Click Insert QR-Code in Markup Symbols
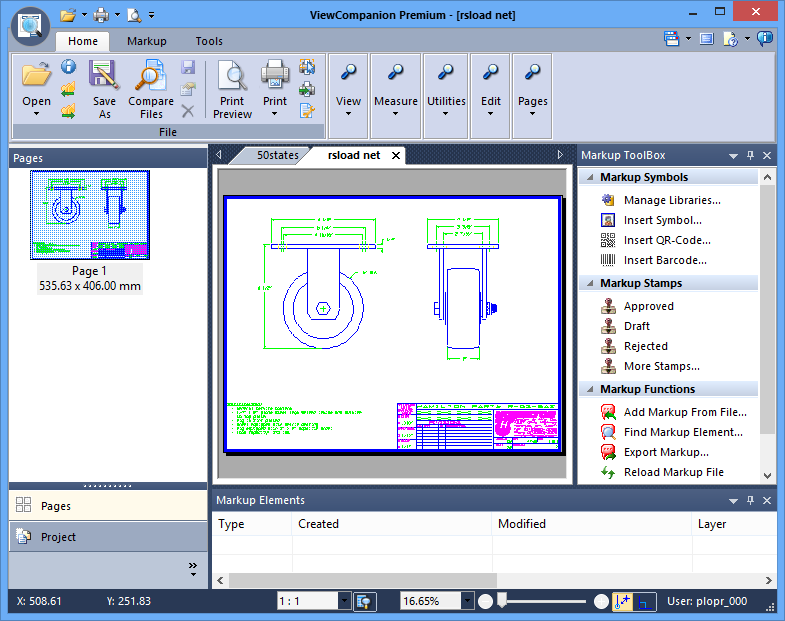 tap(667, 240)
